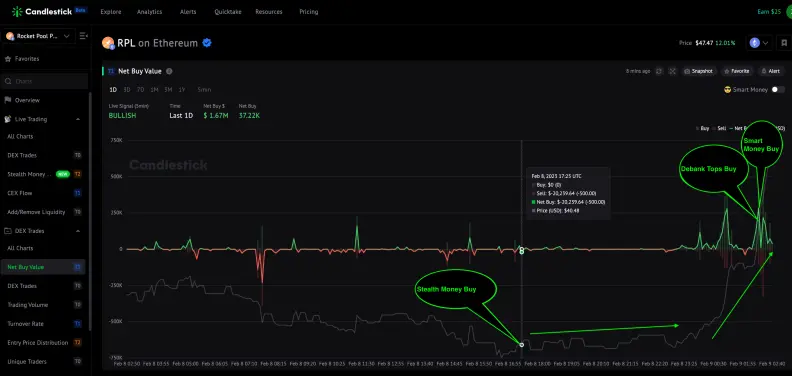Open the Analytics menu
Screen dimensions: 792x376
[x=149, y=12]
